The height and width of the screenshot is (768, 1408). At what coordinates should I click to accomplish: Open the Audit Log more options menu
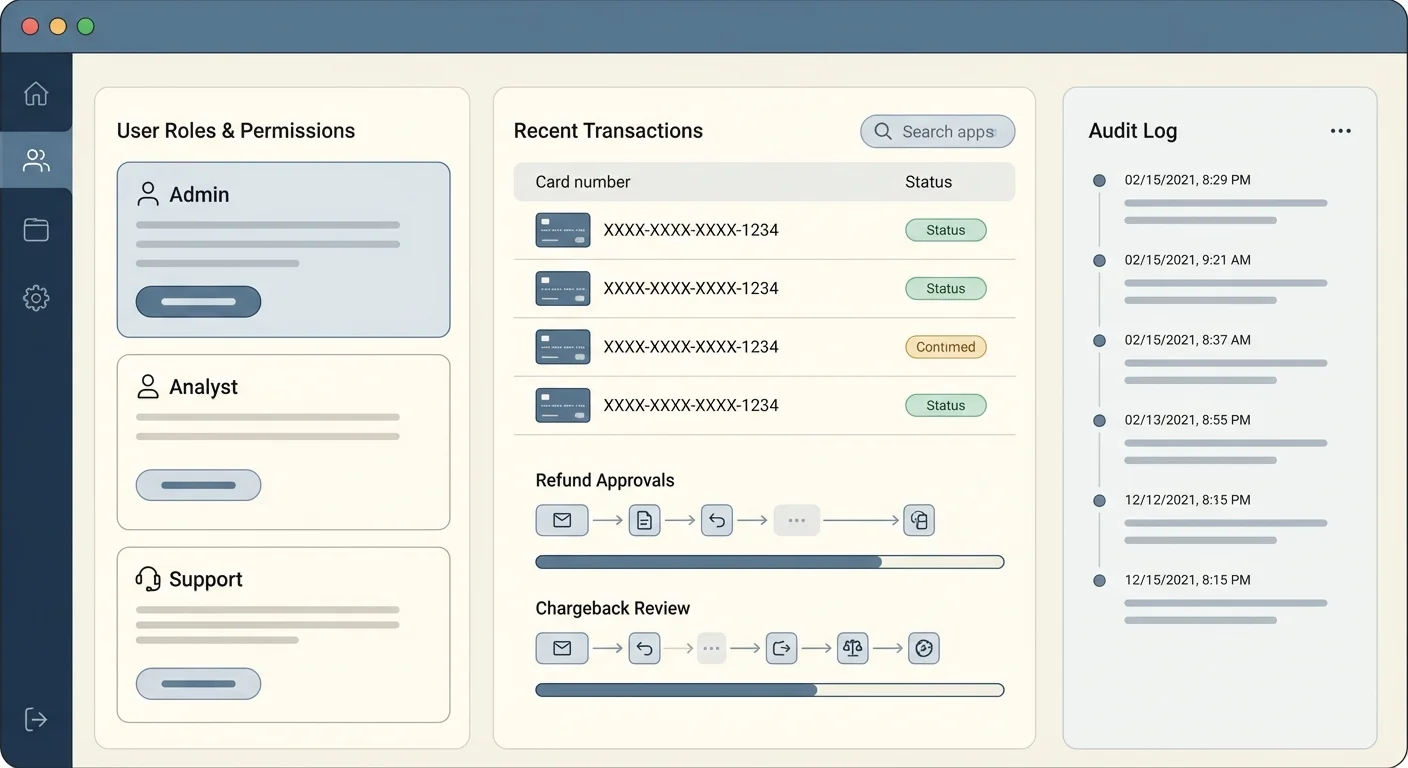1341,131
